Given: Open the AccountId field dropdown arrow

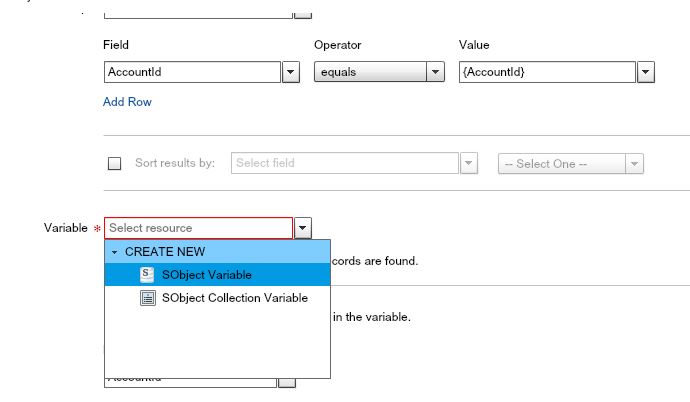Looking at the screenshot, I should pos(291,72).
